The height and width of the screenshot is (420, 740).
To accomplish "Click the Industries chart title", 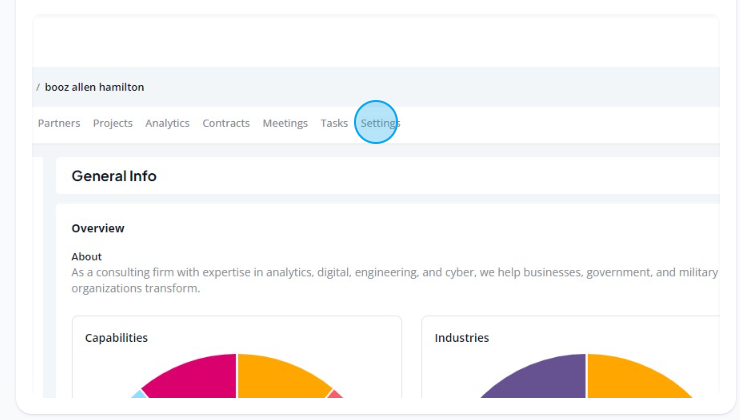I will click(x=462, y=338).
